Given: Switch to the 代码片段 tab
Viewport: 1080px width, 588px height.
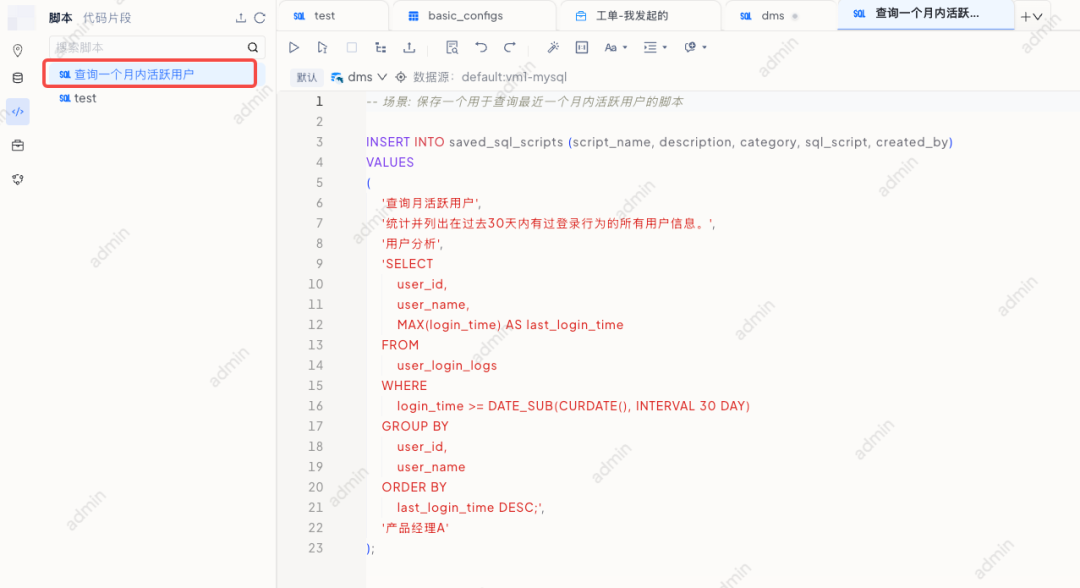Looking at the screenshot, I should click(x=107, y=18).
